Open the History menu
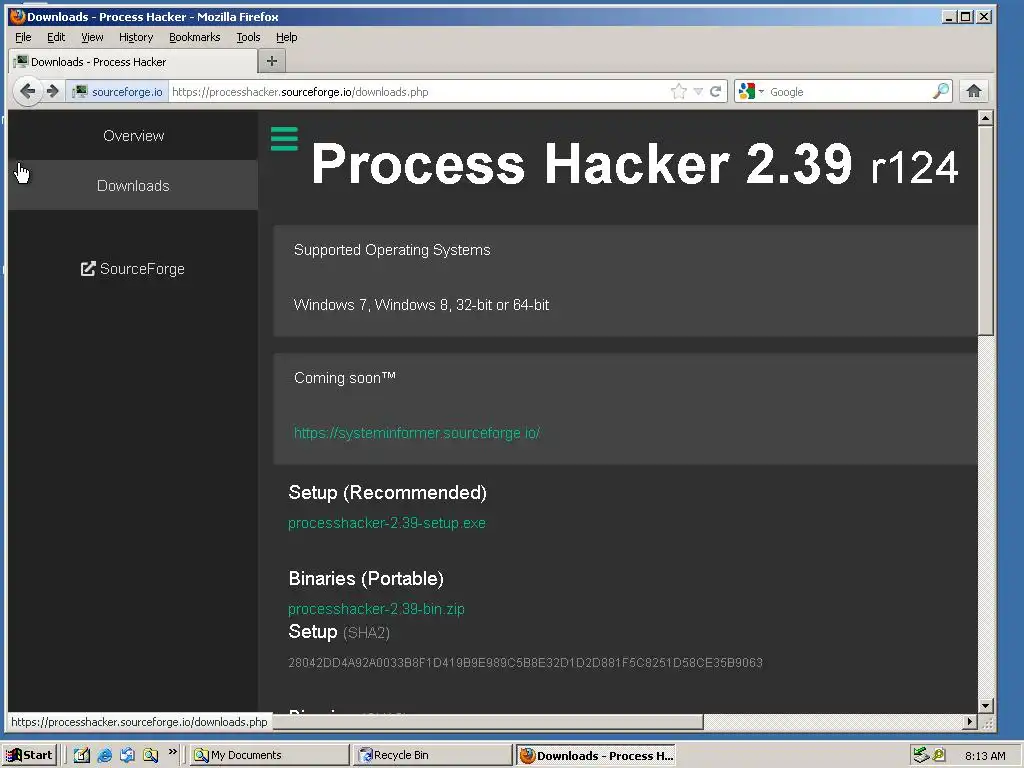The width and height of the screenshot is (1024, 768). coord(136,37)
